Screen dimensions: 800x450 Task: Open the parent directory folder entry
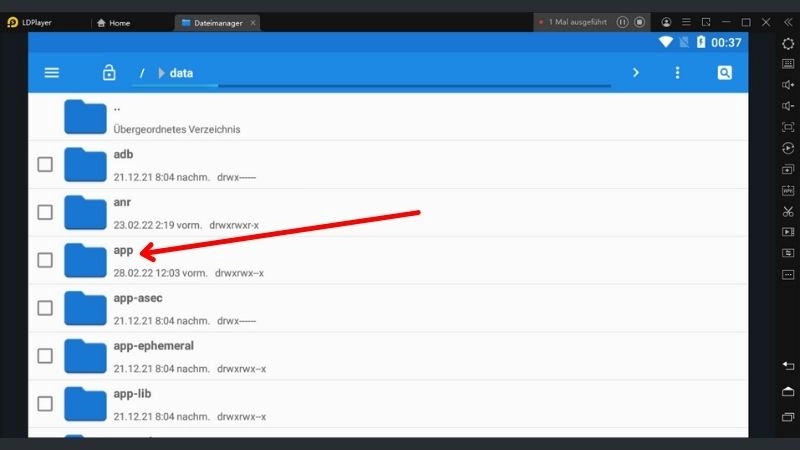pyautogui.click(x=388, y=117)
